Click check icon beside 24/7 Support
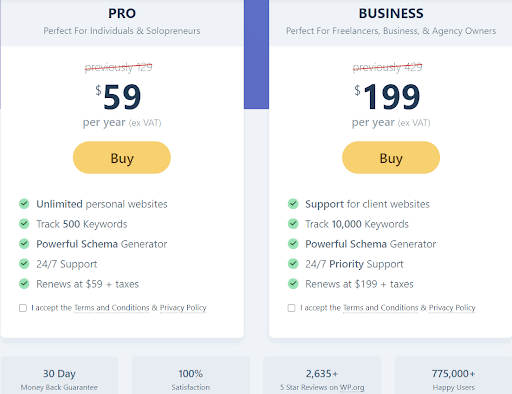Image resolution: width=512 pixels, height=394 pixels. point(24,264)
